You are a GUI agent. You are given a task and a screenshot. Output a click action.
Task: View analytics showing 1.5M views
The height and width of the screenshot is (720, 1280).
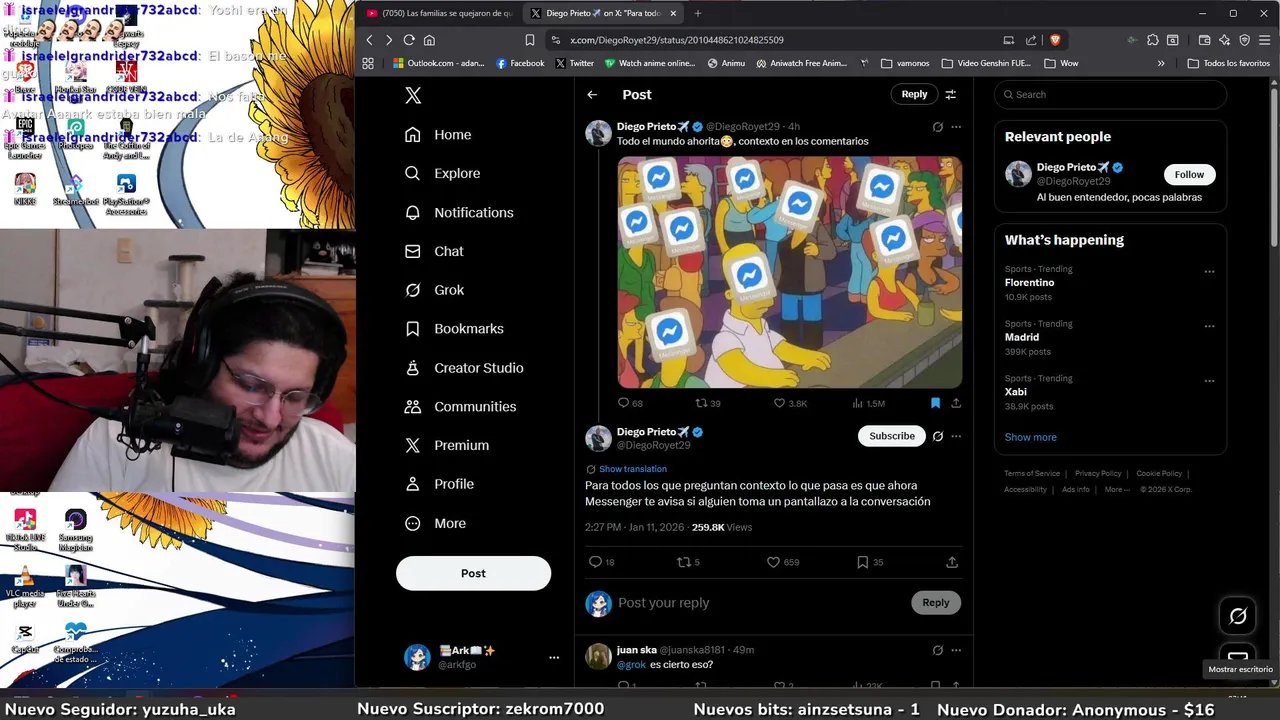pos(868,403)
